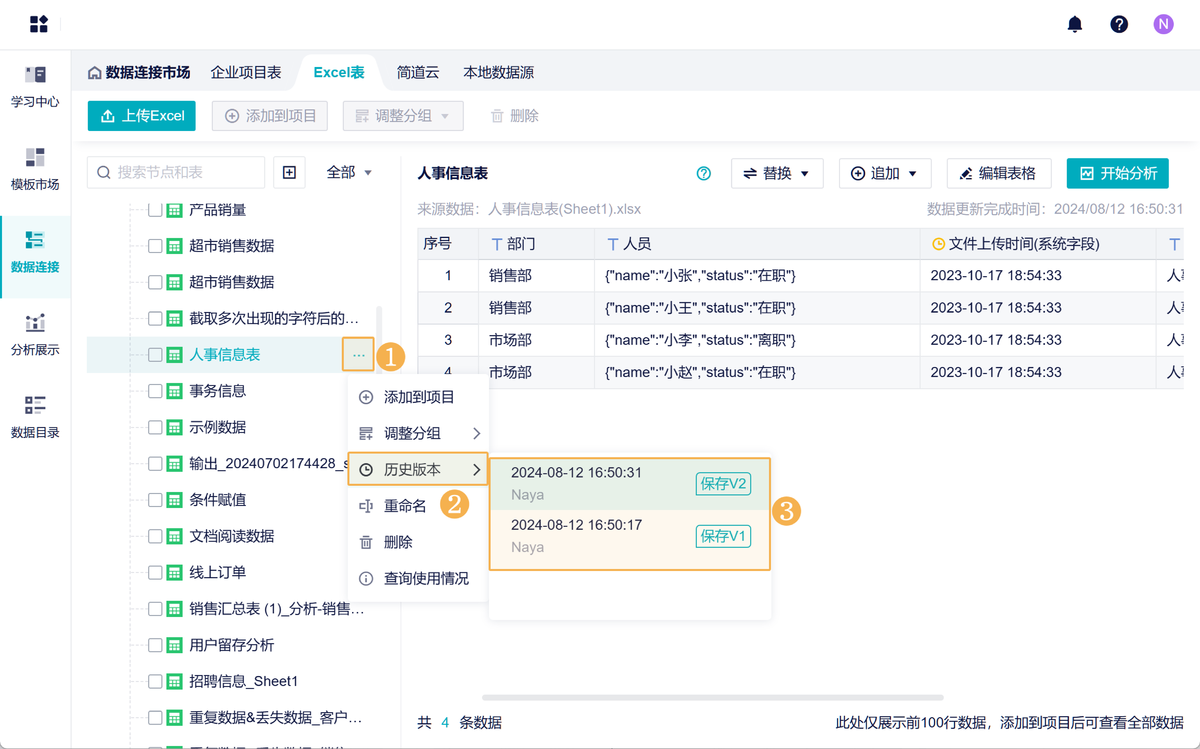Go to 分析展示 in sidebar
The width and height of the screenshot is (1200, 749).
tap(35, 335)
